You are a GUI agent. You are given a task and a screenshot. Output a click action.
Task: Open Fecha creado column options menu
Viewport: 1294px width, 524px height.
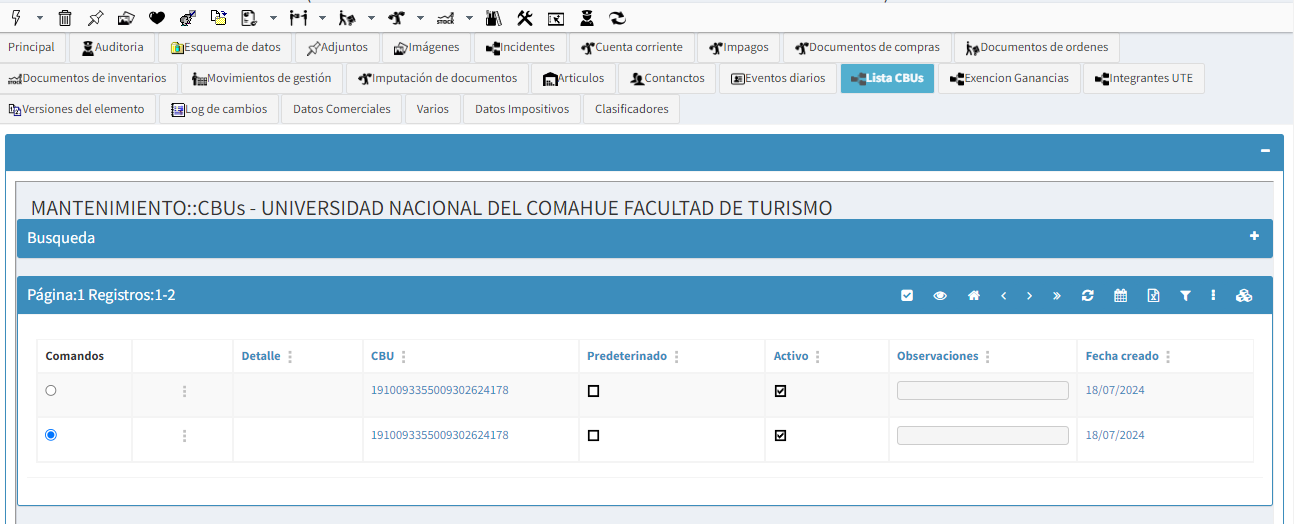pos(1168,356)
